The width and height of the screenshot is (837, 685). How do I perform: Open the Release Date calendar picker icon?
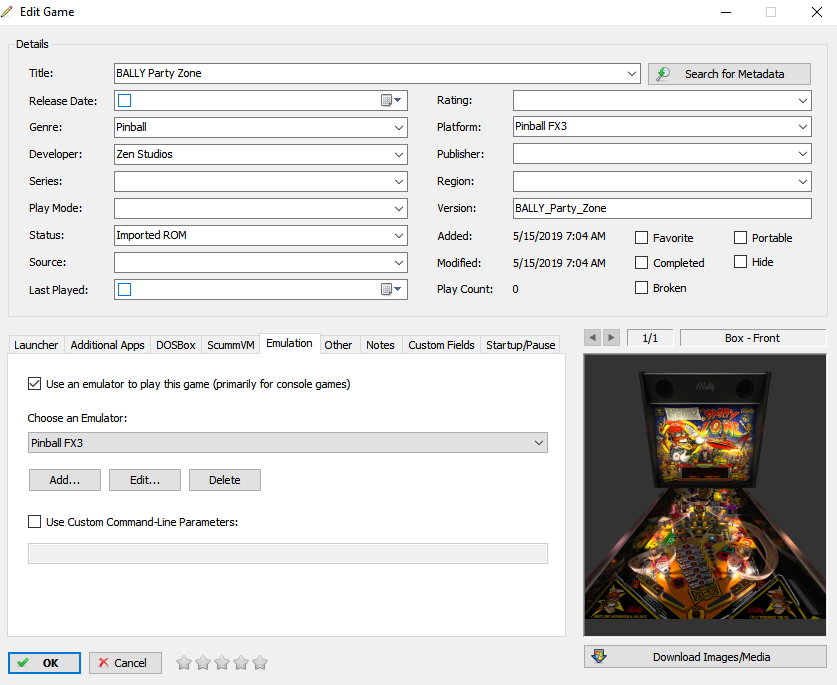click(391, 100)
